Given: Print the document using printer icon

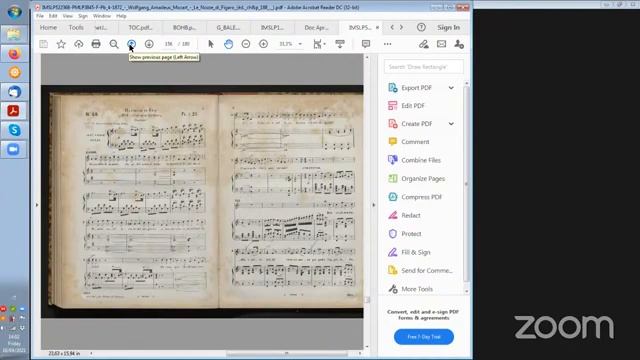Looking at the screenshot, I should pos(96,44).
